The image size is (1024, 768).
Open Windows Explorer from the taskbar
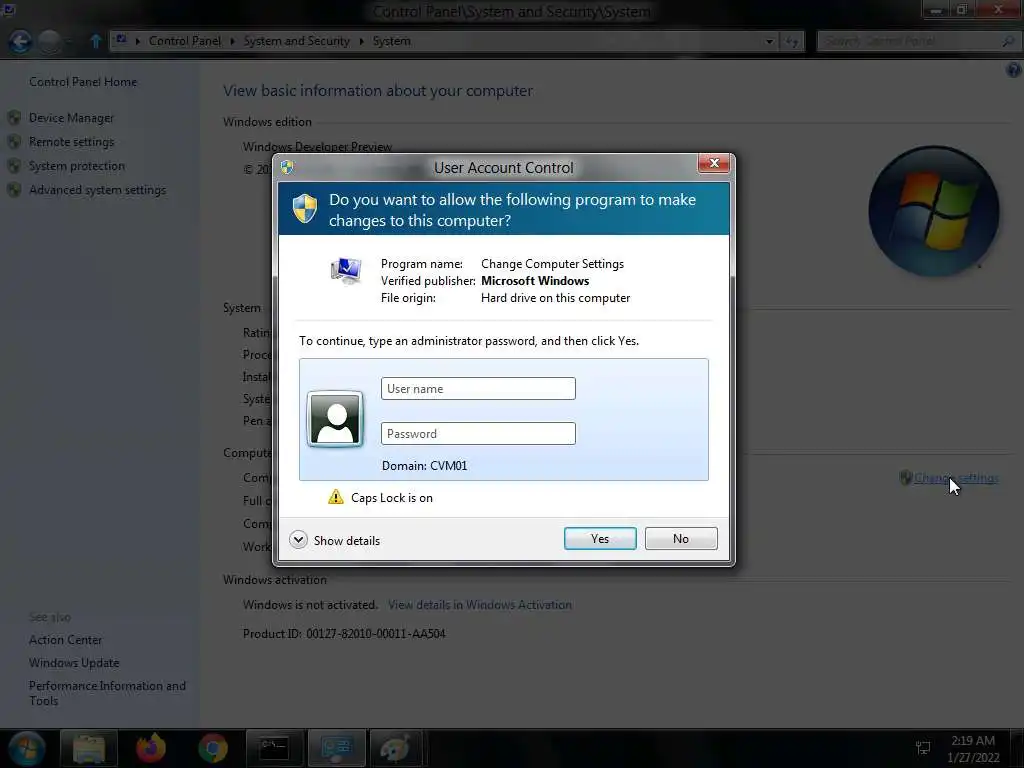pyautogui.click(x=89, y=748)
